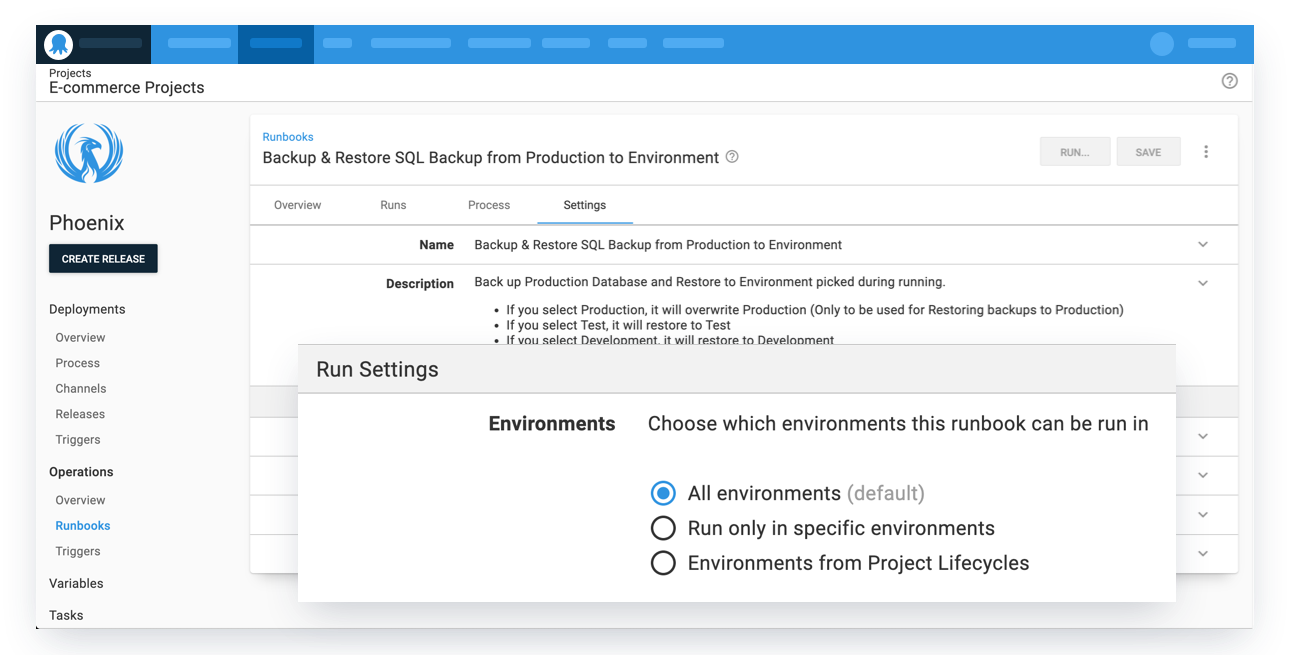The width and height of the screenshot is (1291, 655).
Task: Open the three-dot overflow menu
Action: click(1206, 152)
